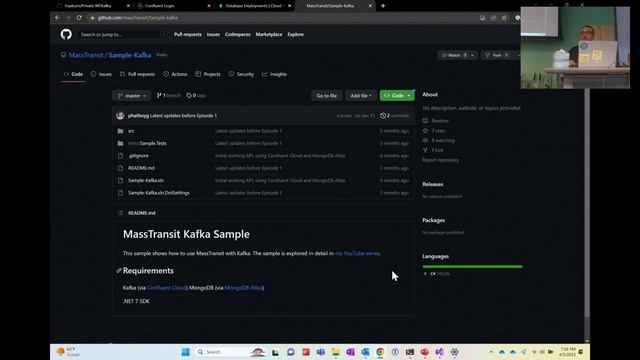Open the Actions tab

click(x=175, y=74)
